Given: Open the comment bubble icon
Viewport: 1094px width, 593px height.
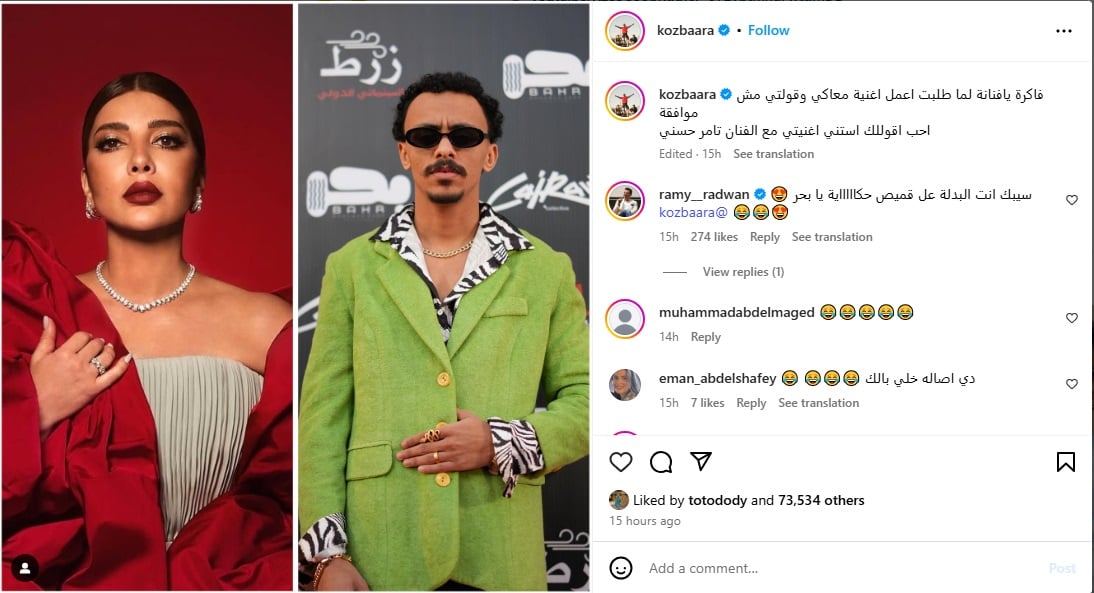Looking at the screenshot, I should pos(661,462).
